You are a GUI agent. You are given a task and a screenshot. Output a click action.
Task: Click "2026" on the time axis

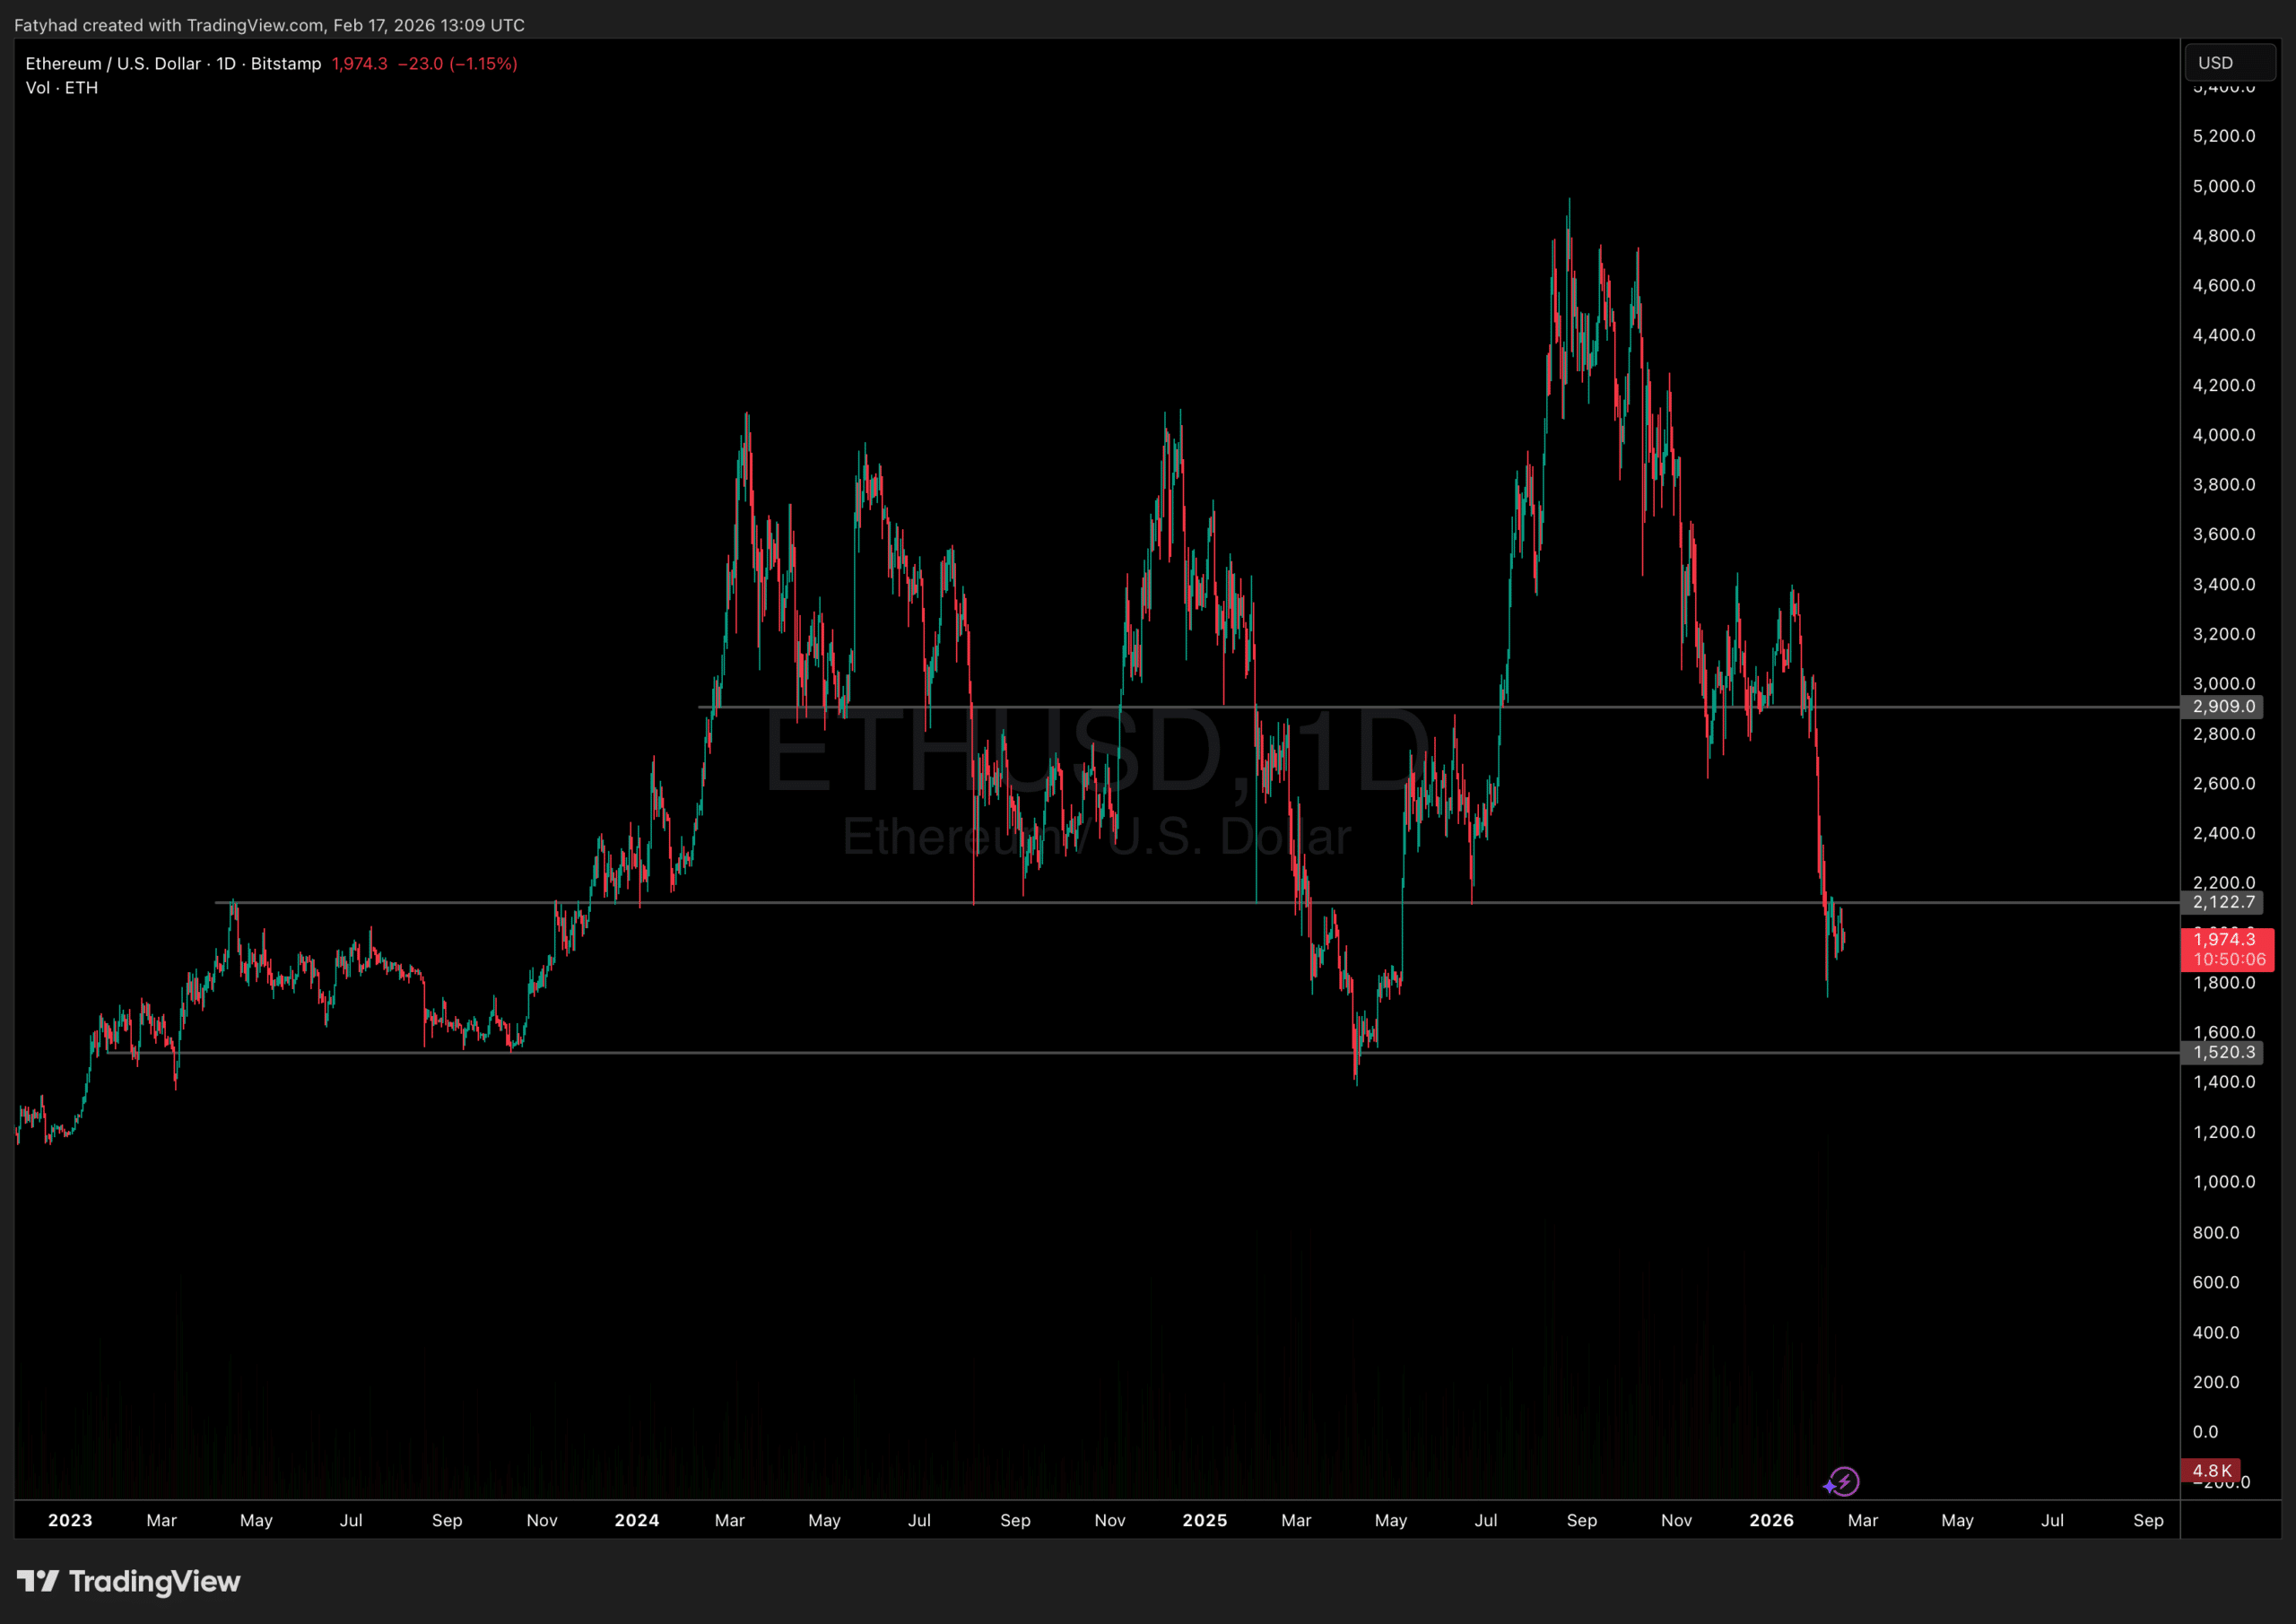[x=1772, y=1520]
